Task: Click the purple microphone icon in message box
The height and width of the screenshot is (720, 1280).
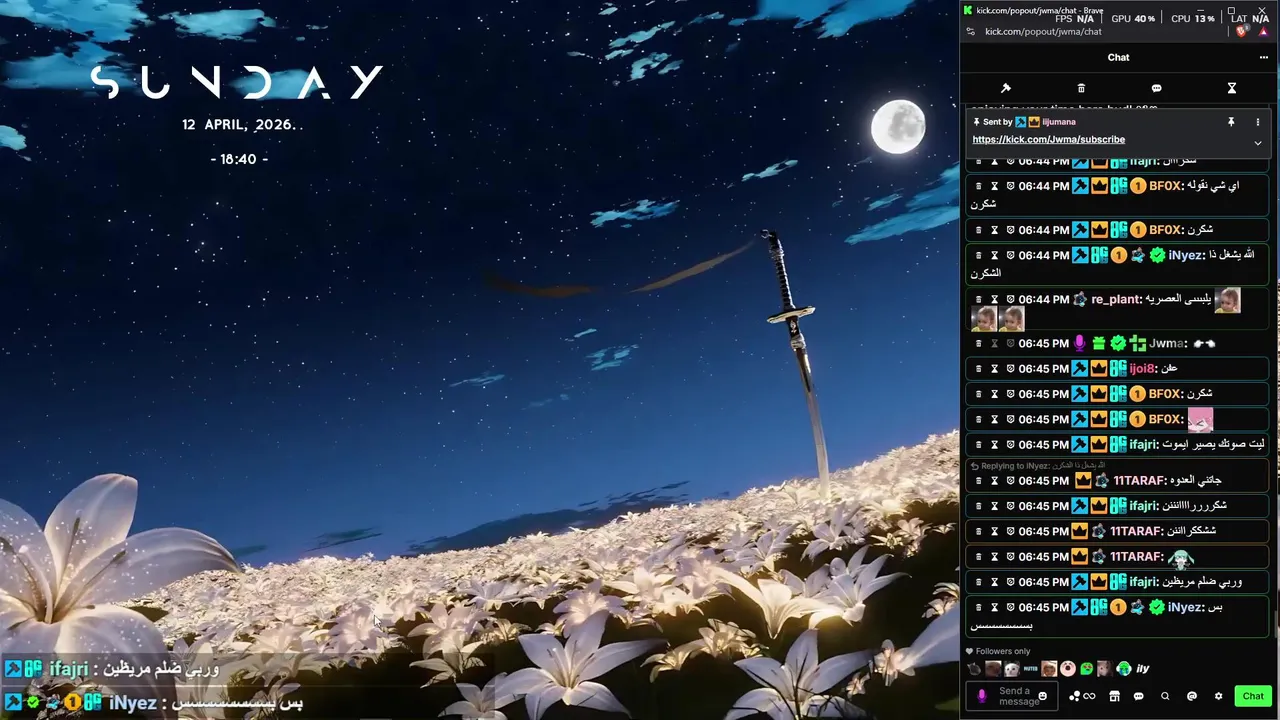Action: tap(982, 696)
